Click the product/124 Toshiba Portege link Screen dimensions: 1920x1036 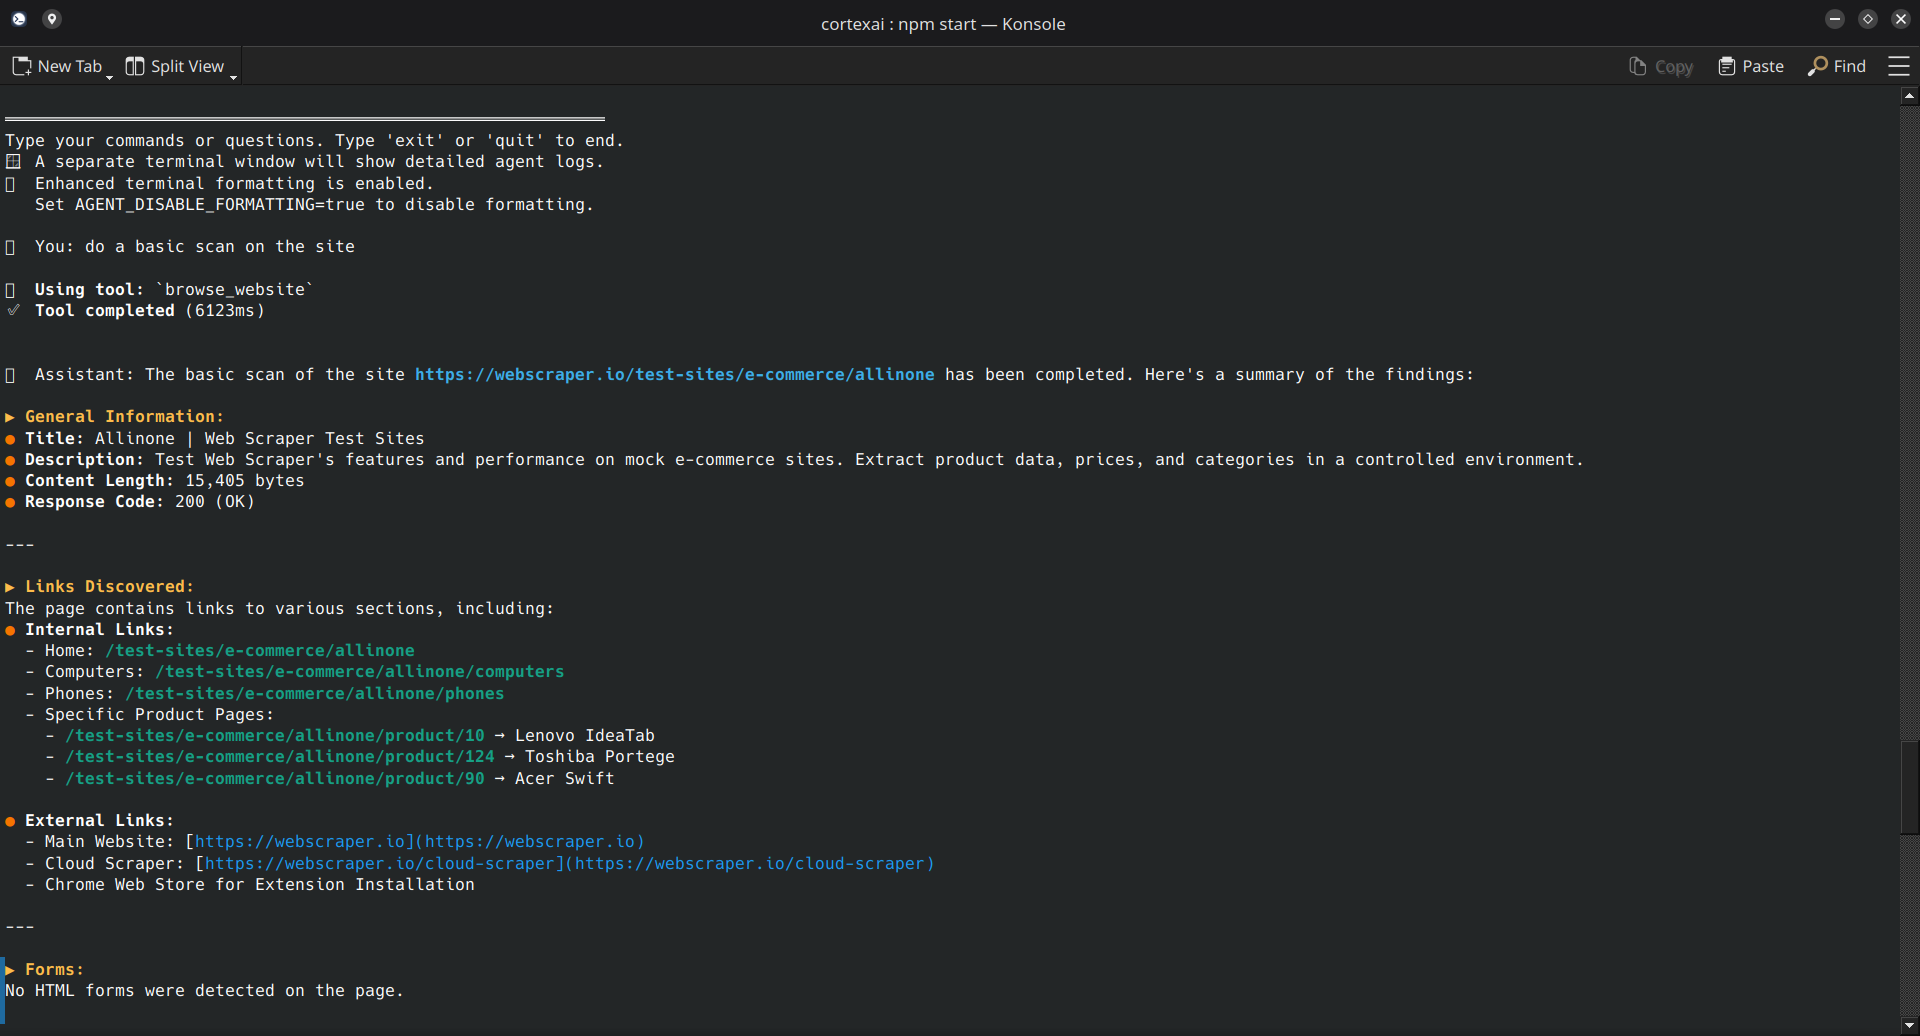pyautogui.click(x=280, y=757)
